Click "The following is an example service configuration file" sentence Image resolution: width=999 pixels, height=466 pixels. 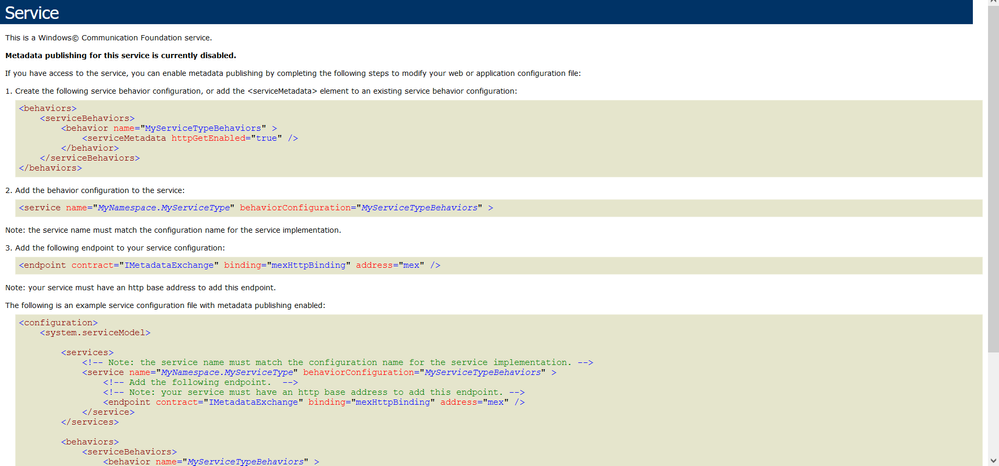165,305
